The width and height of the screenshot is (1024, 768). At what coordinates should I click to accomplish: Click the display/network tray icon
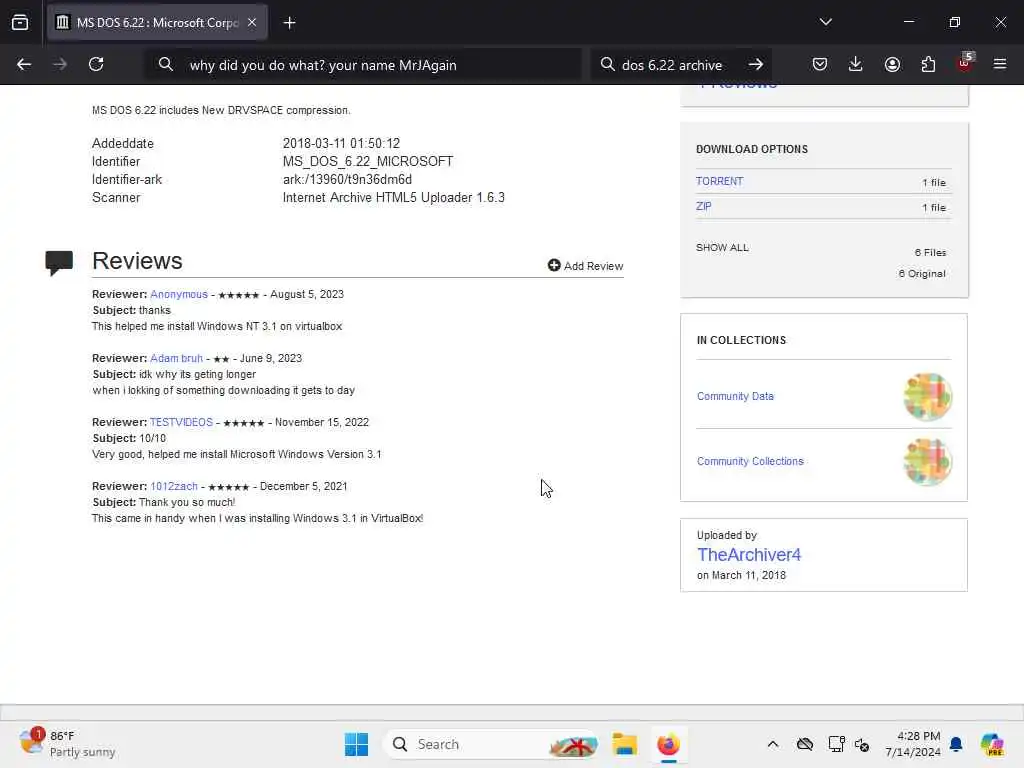click(x=836, y=744)
